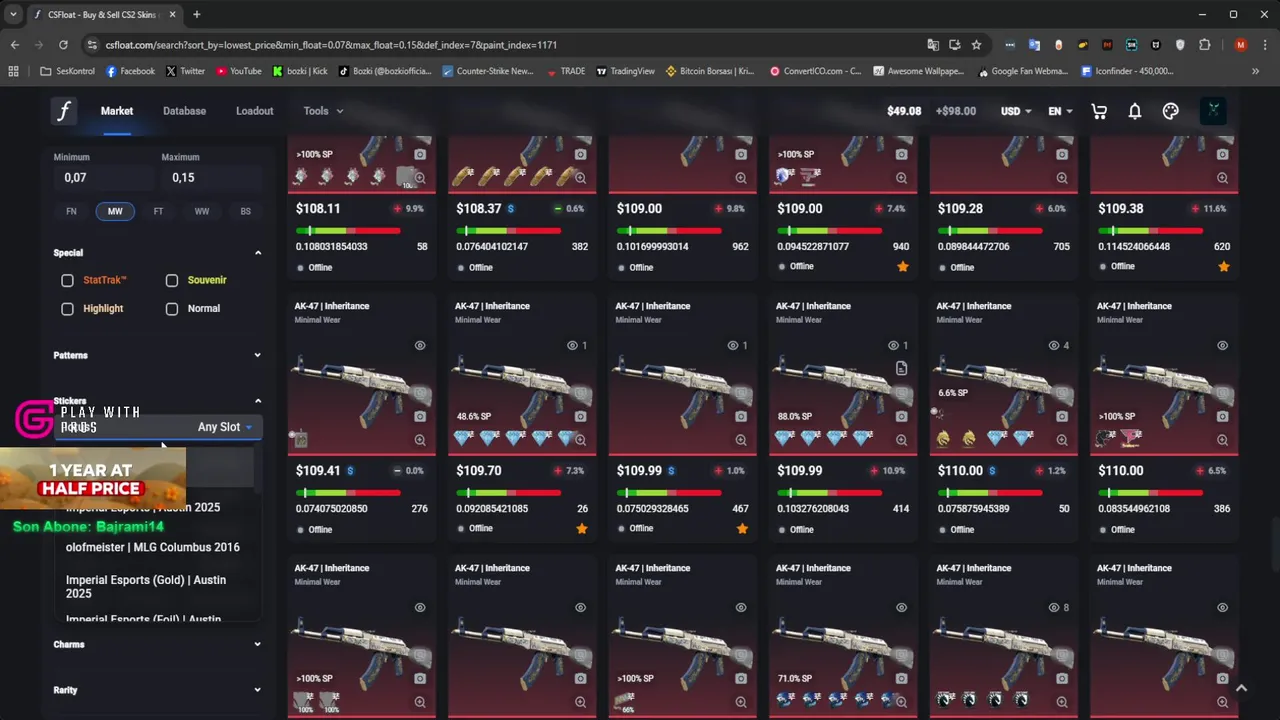Switch to the Market tab
This screenshot has width=1280, height=720.
click(117, 111)
